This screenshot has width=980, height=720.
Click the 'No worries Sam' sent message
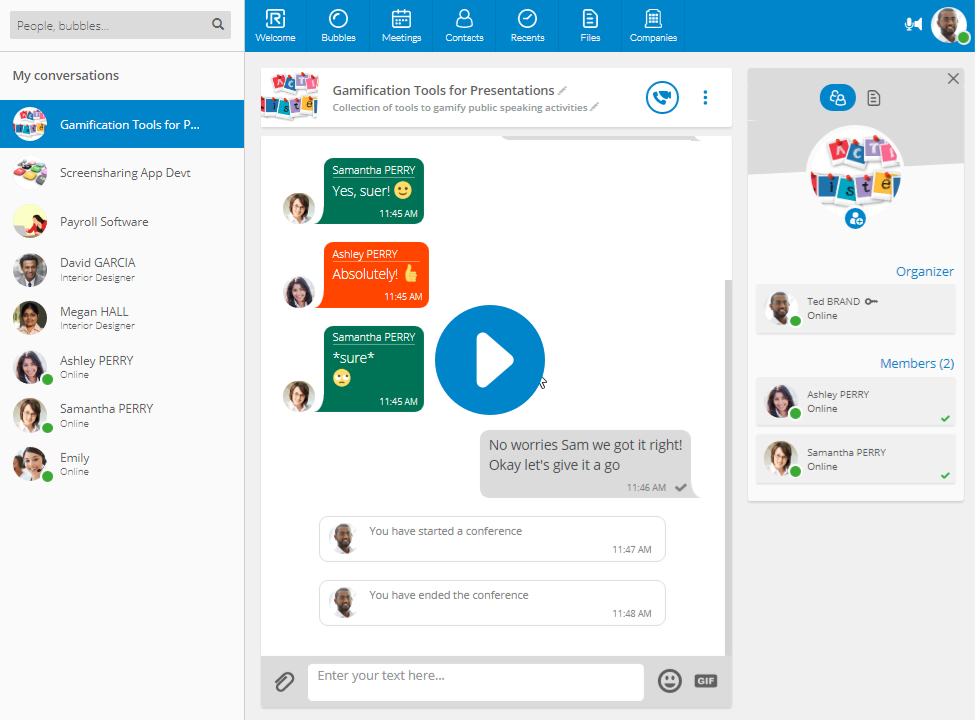(586, 464)
